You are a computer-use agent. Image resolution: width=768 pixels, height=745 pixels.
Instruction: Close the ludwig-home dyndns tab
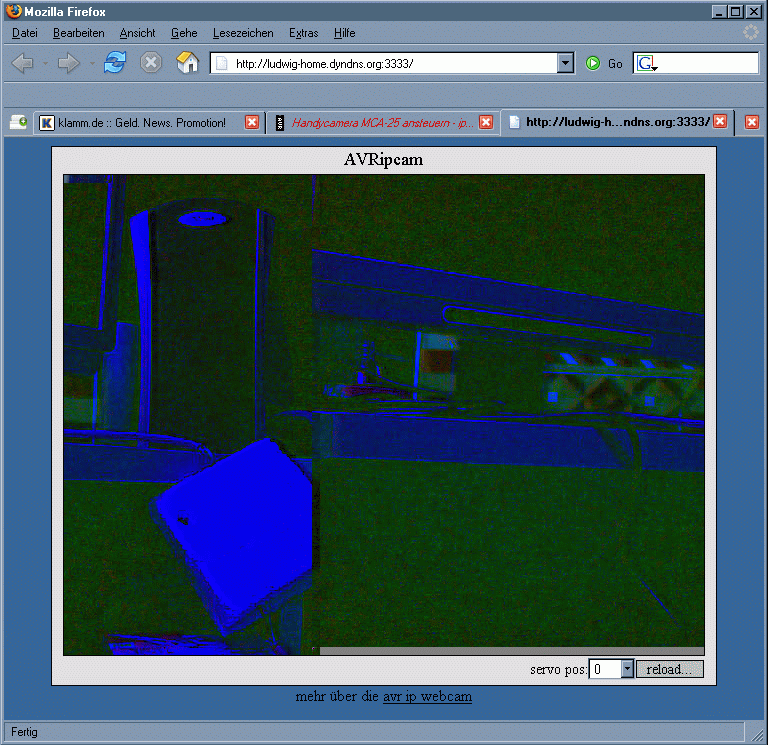pyautogui.click(x=720, y=121)
